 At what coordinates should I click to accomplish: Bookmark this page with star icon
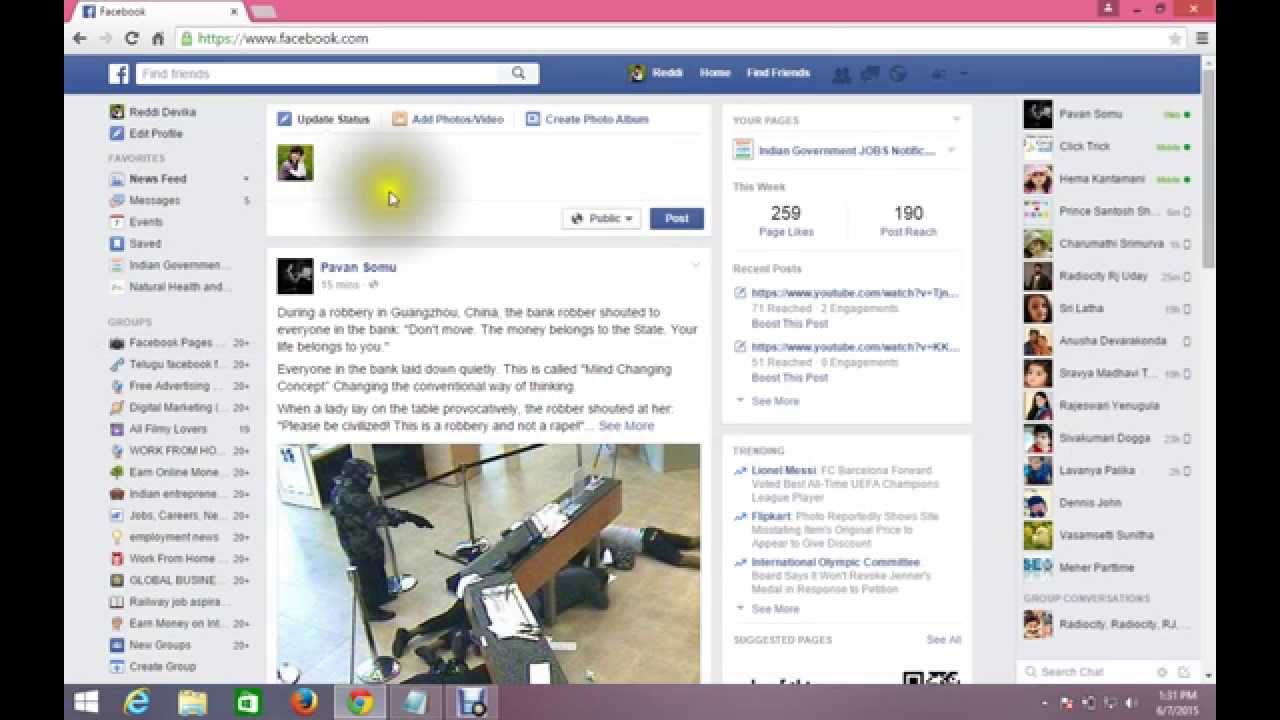click(1175, 38)
